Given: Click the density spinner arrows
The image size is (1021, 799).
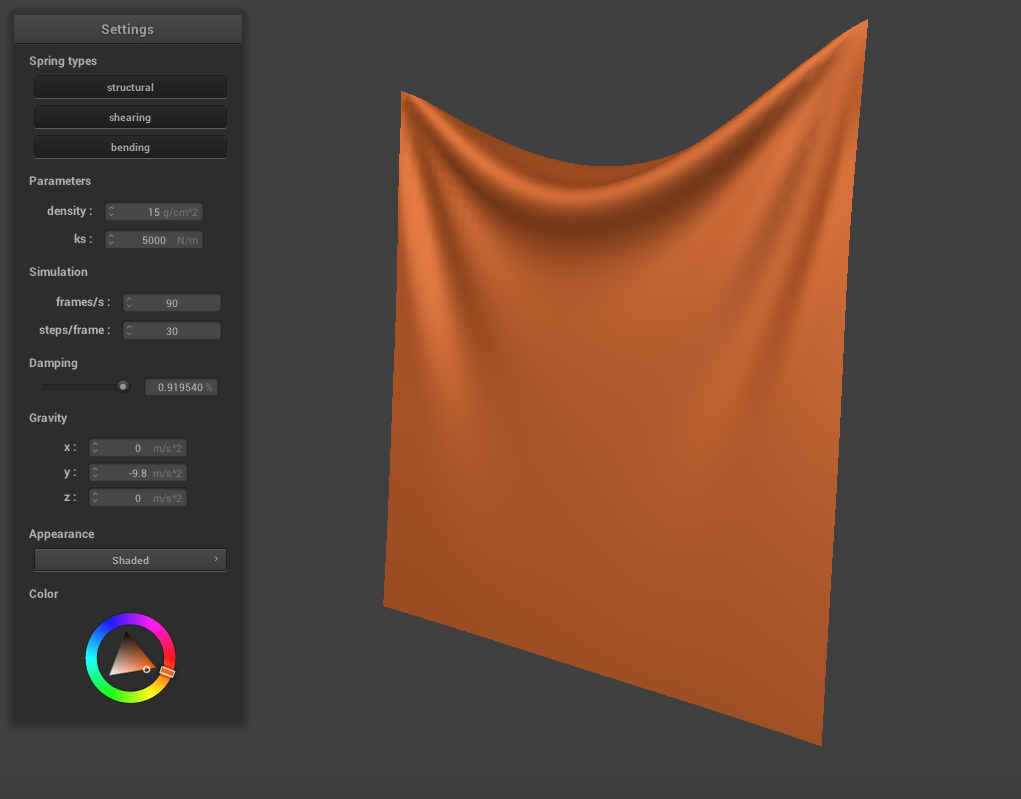Looking at the screenshot, I should pos(111,212).
